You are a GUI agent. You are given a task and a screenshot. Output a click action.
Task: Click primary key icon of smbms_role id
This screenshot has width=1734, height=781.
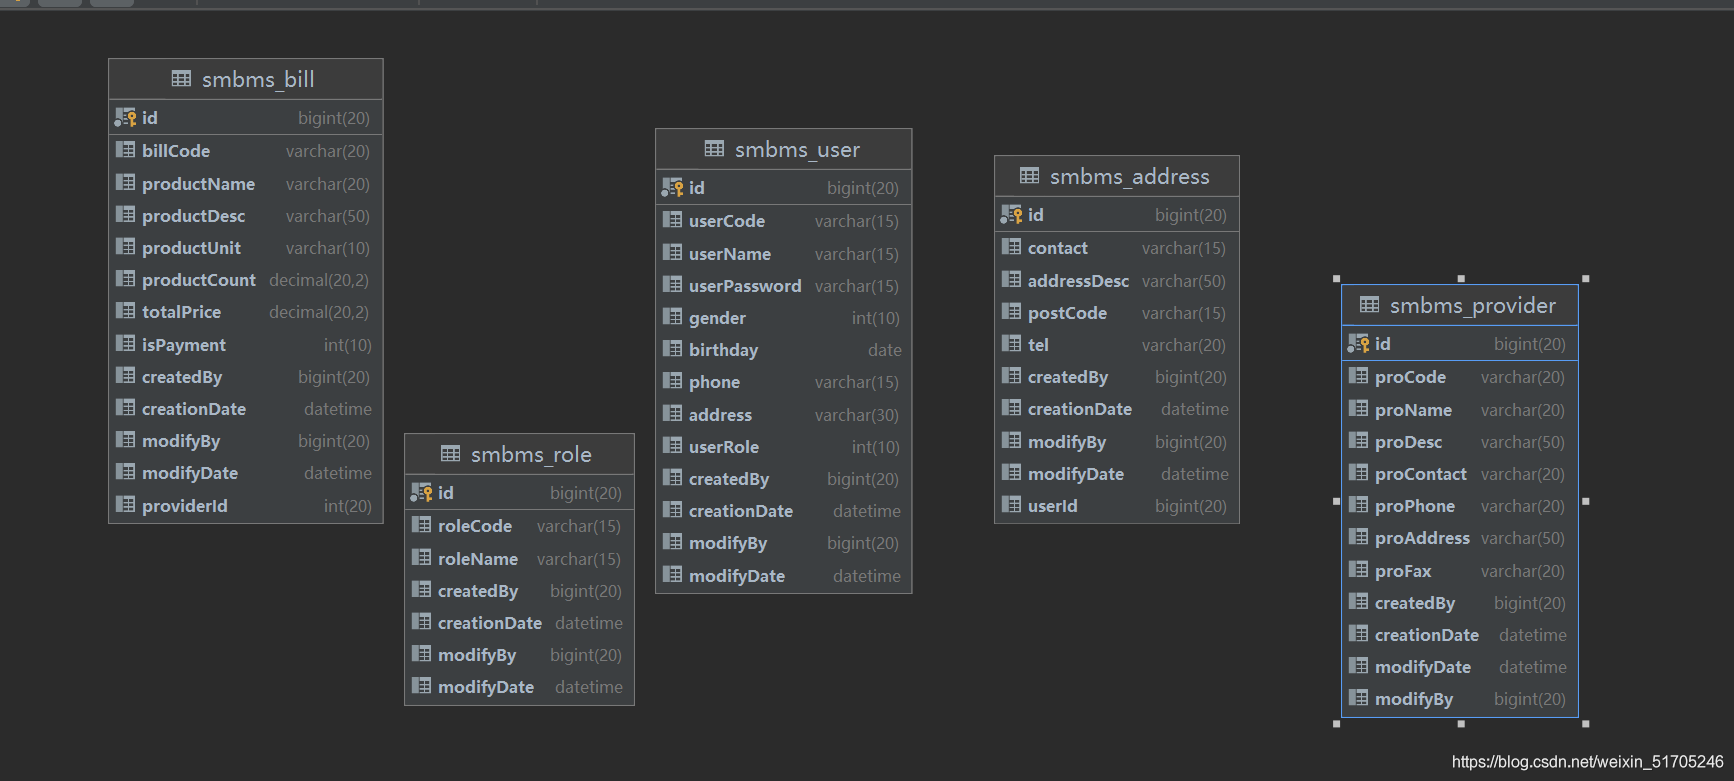(x=421, y=492)
